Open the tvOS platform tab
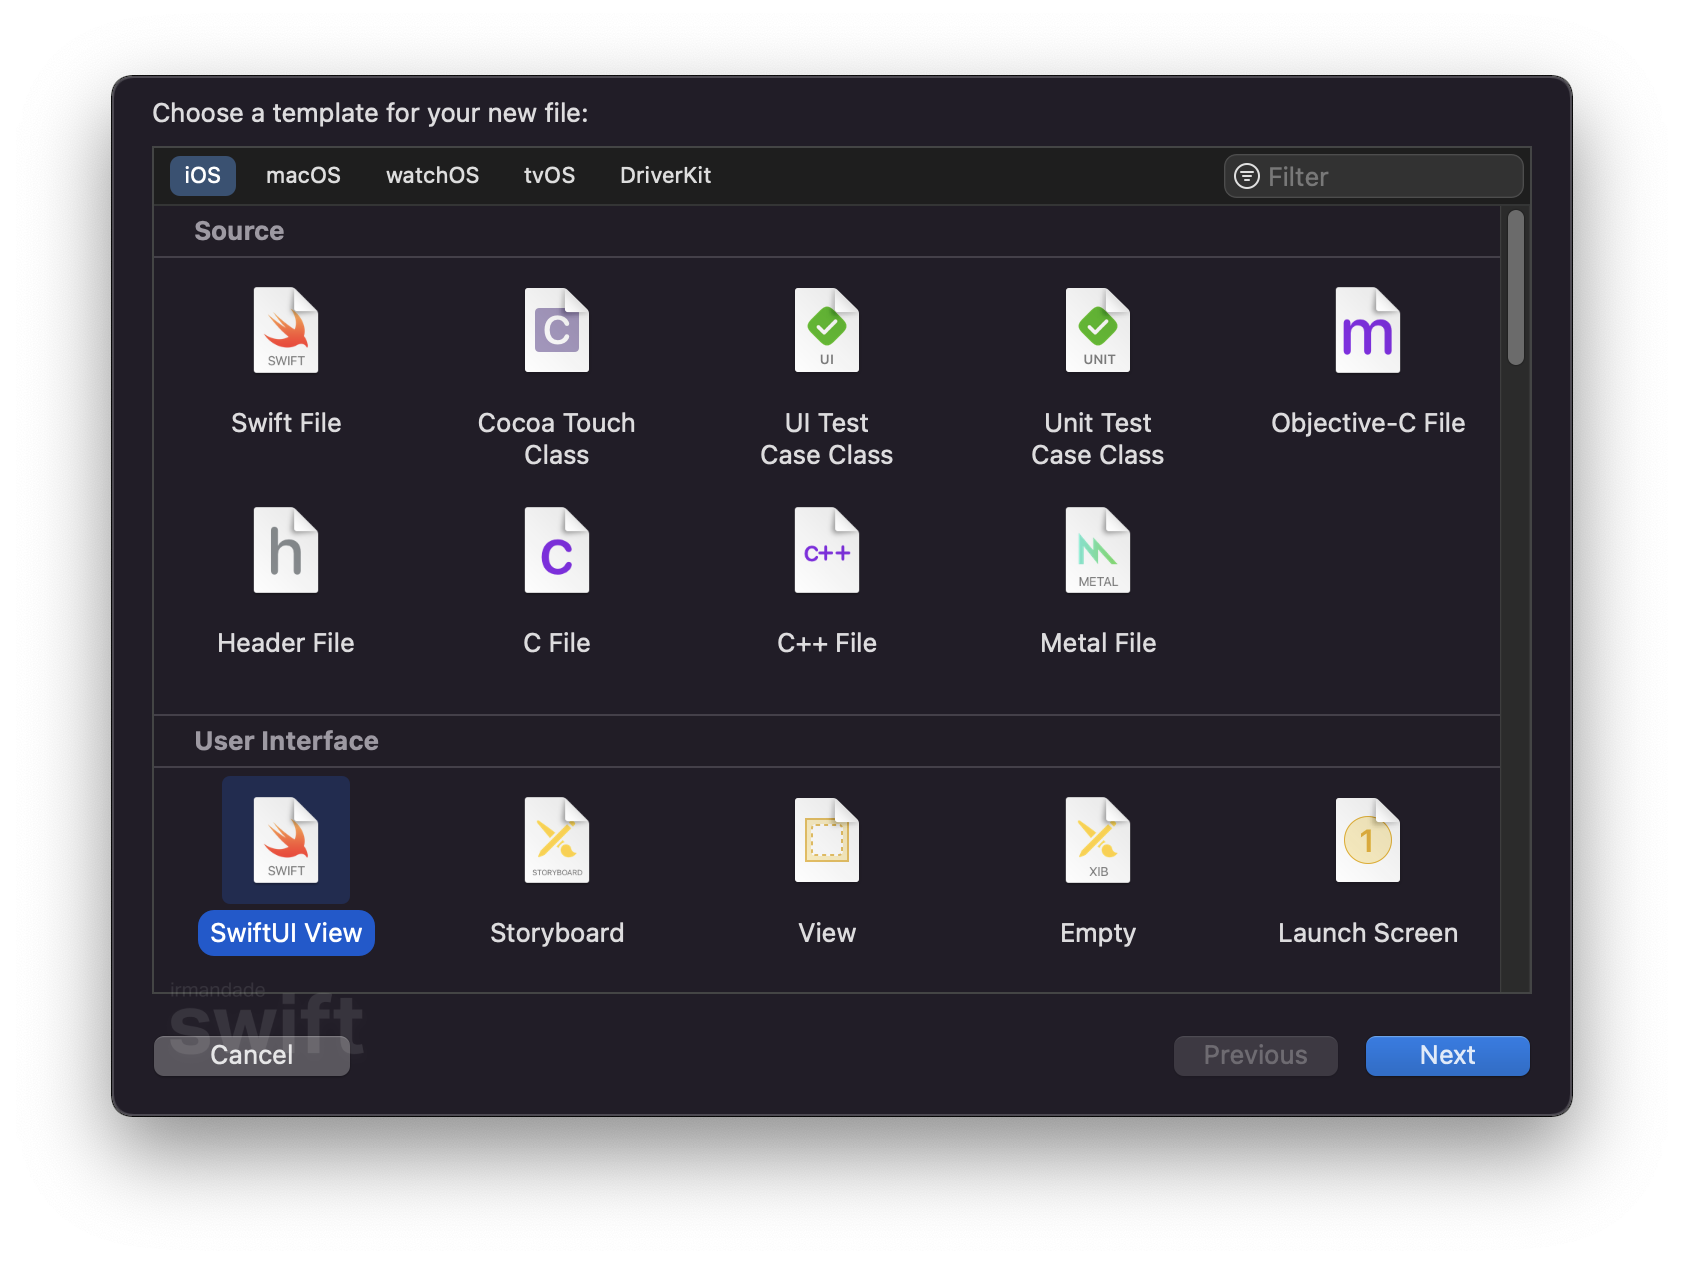The height and width of the screenshot is (1264, 1684). 549,175
